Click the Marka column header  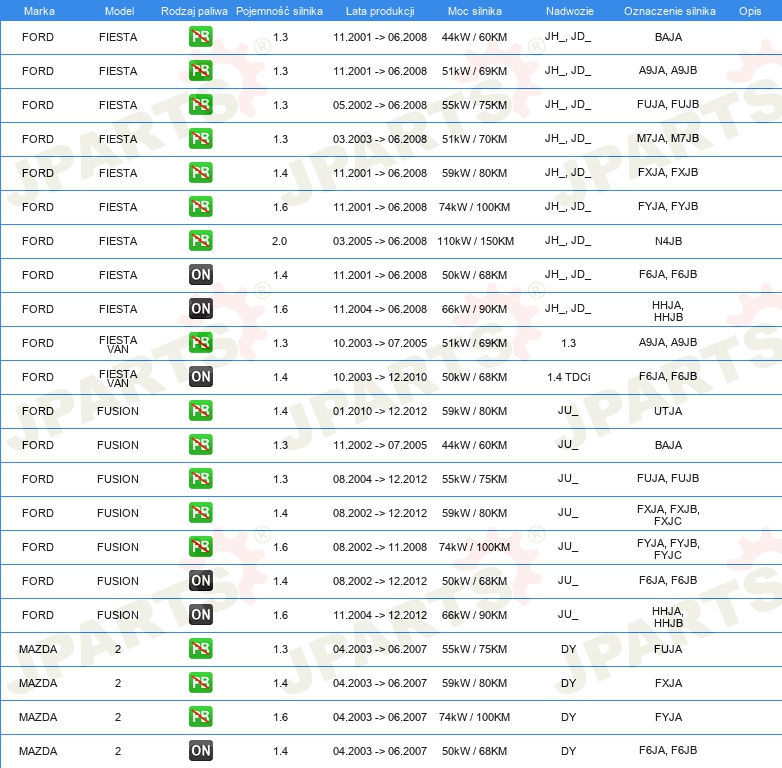(39, 11)
